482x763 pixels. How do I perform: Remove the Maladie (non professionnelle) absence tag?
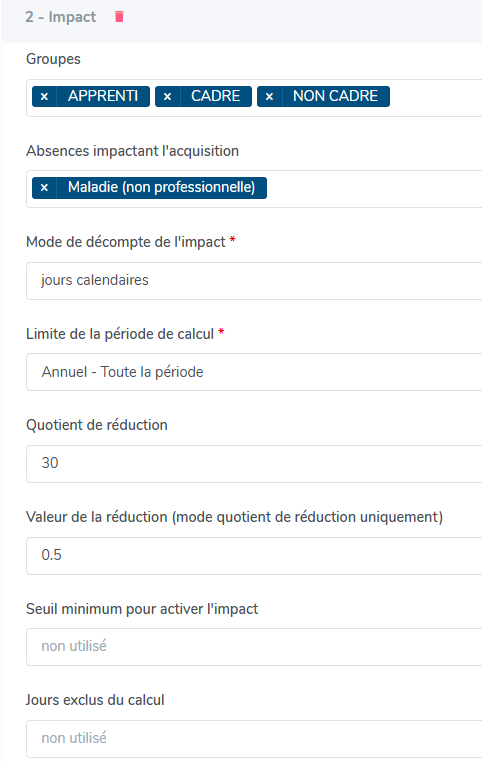click(44, 187)
